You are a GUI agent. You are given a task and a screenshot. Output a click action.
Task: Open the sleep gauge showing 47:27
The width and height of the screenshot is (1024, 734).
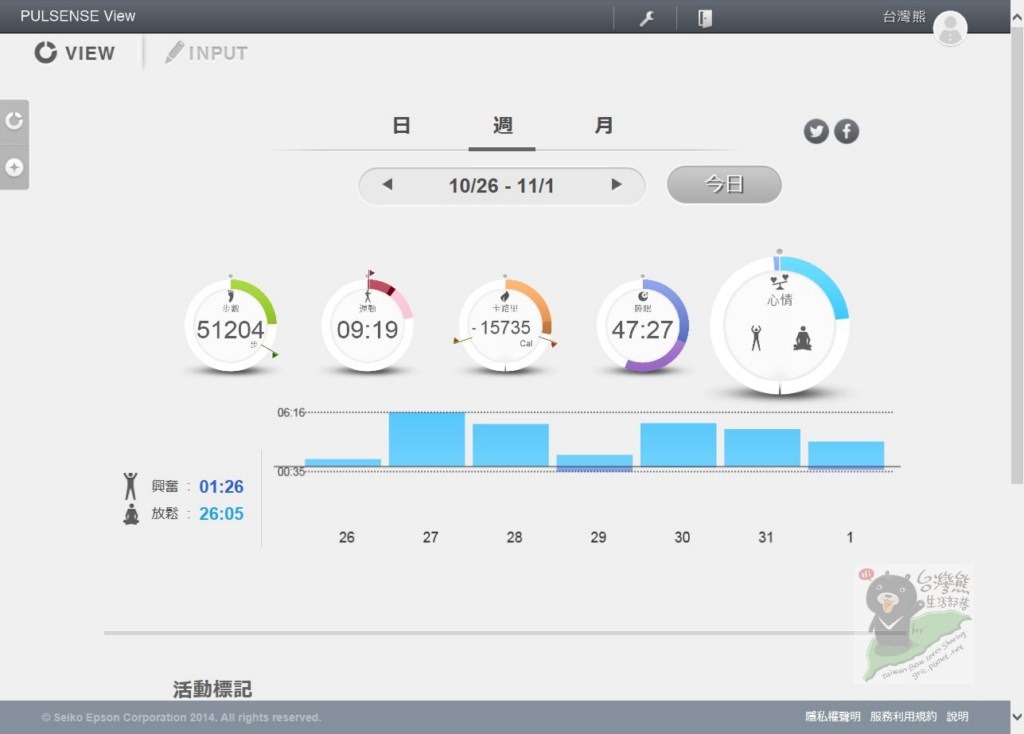point(643,326)
